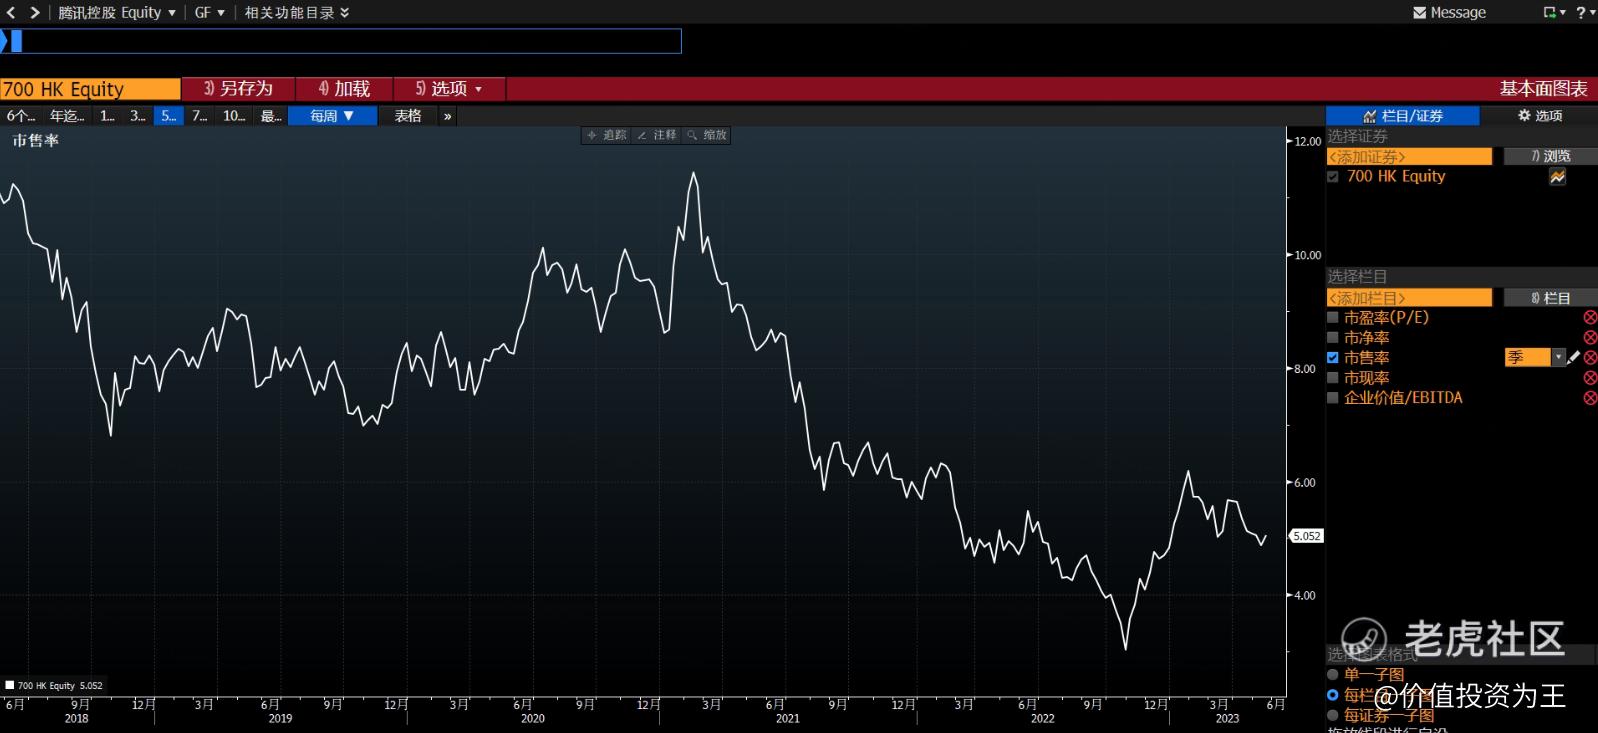Switch to the 选项 gear tab

(1539, 116)
